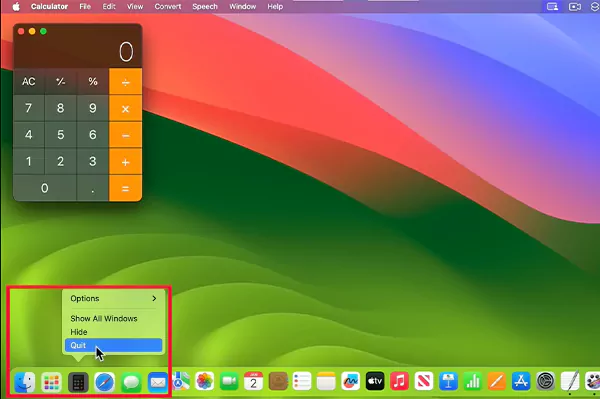The height and width of the screenshot is (399, 600).
Task: Click the Calculator icon in the Dock
Action: [x=78, y=382]
